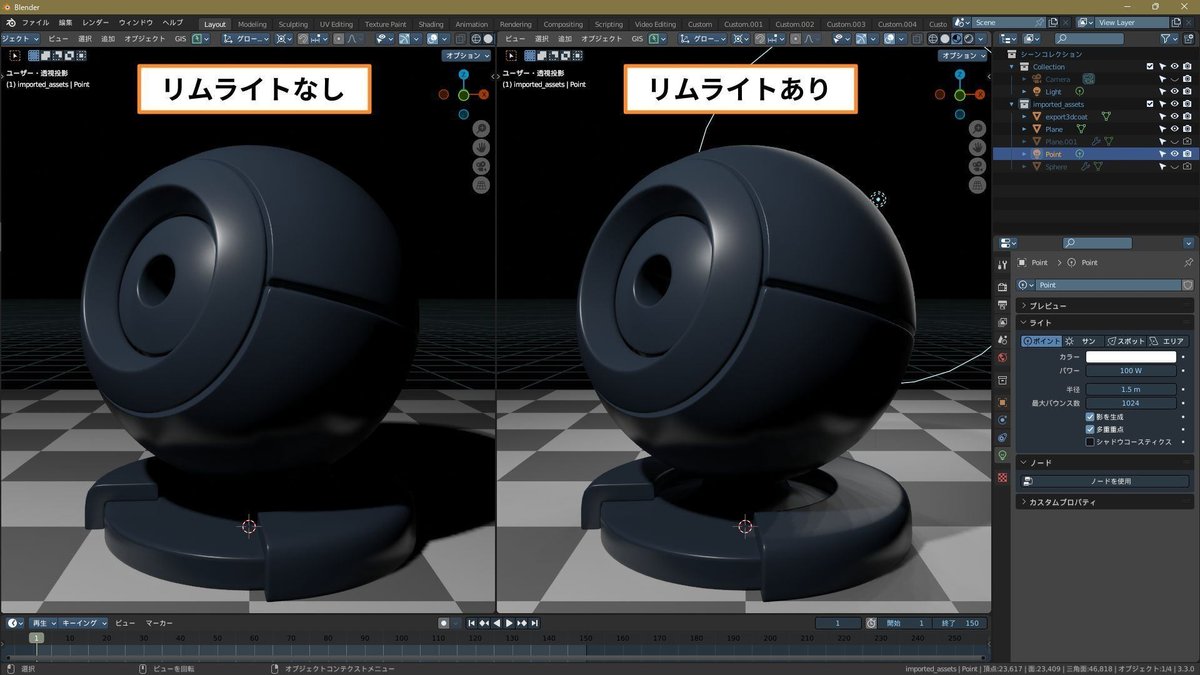
Task: Open the World properties tab (red globe)
Action: (x=1003, y=358)
